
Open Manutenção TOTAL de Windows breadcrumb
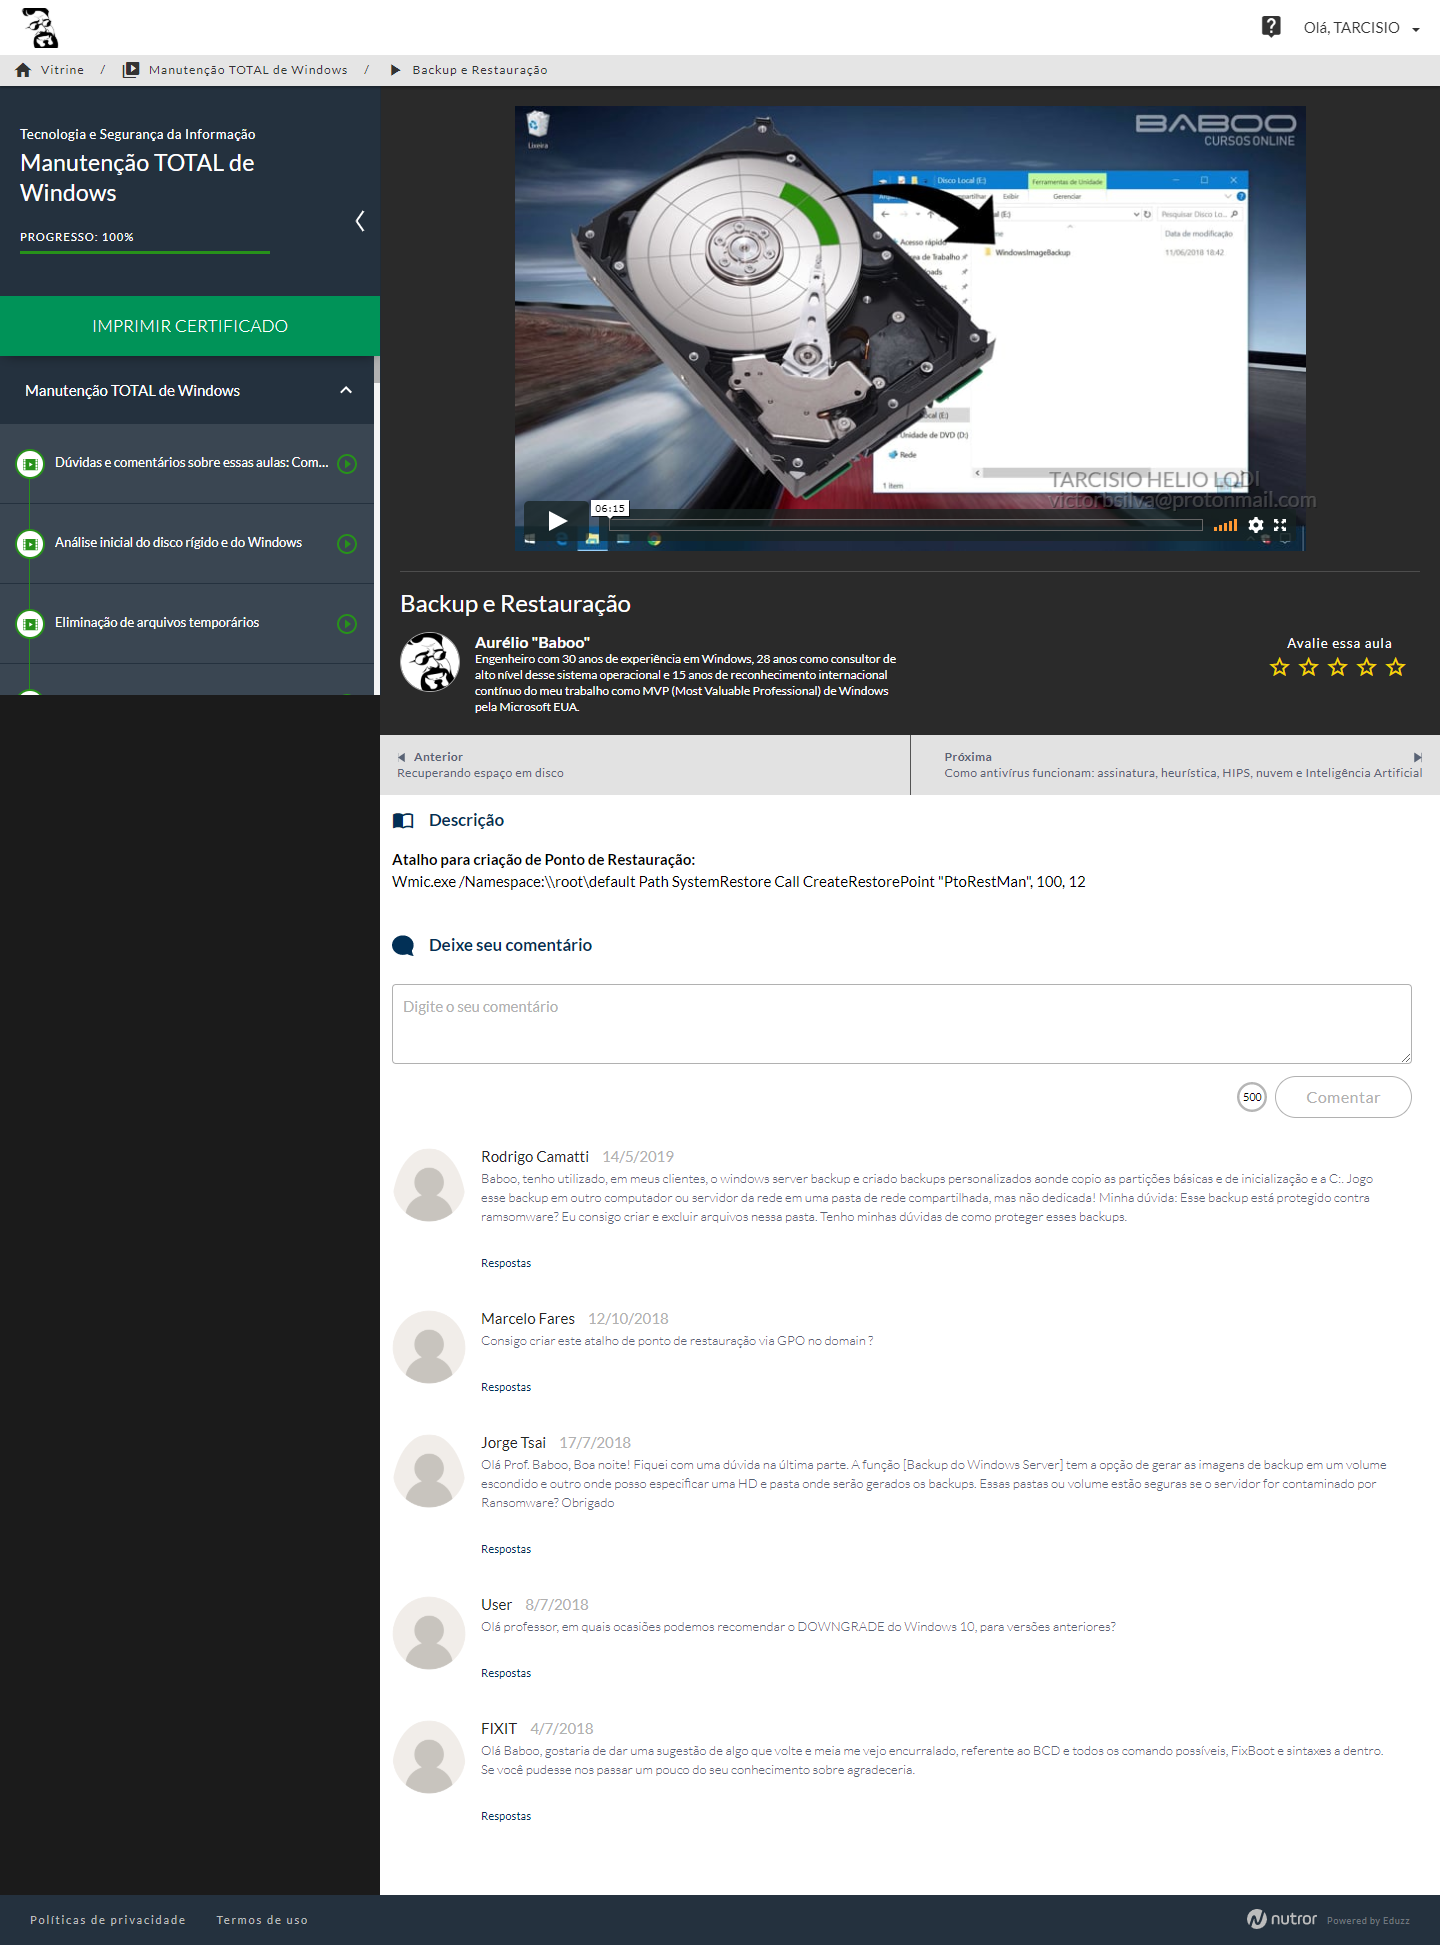coord(248,70)
